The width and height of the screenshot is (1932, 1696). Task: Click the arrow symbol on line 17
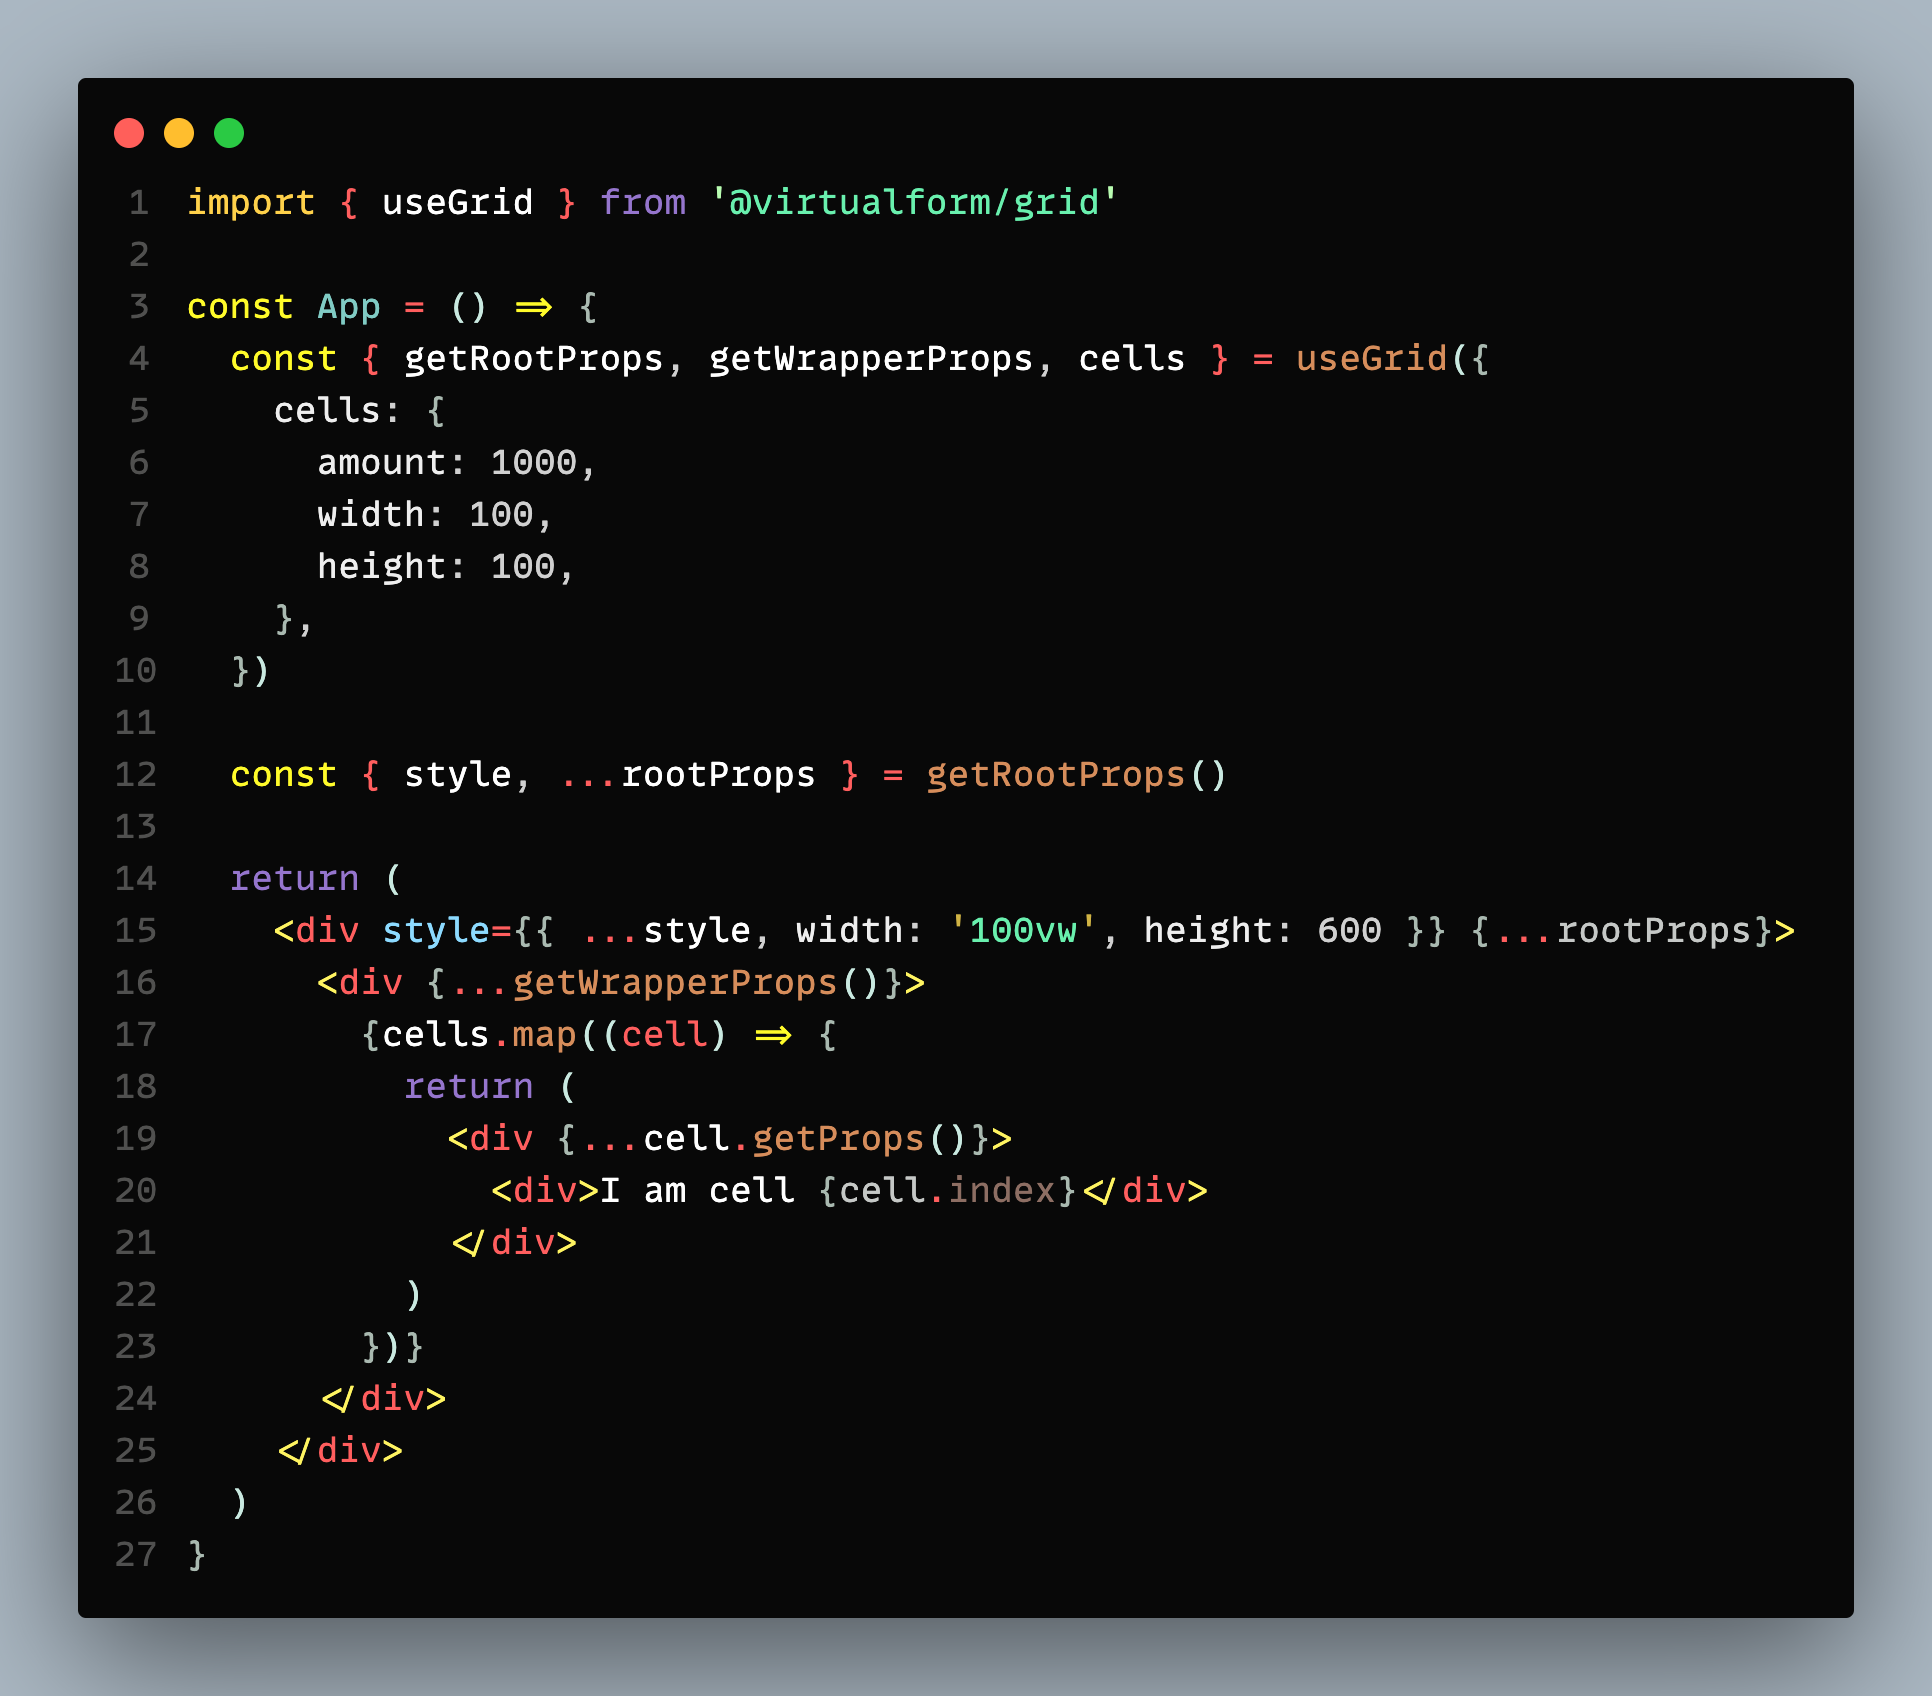tap(773, 1035)
